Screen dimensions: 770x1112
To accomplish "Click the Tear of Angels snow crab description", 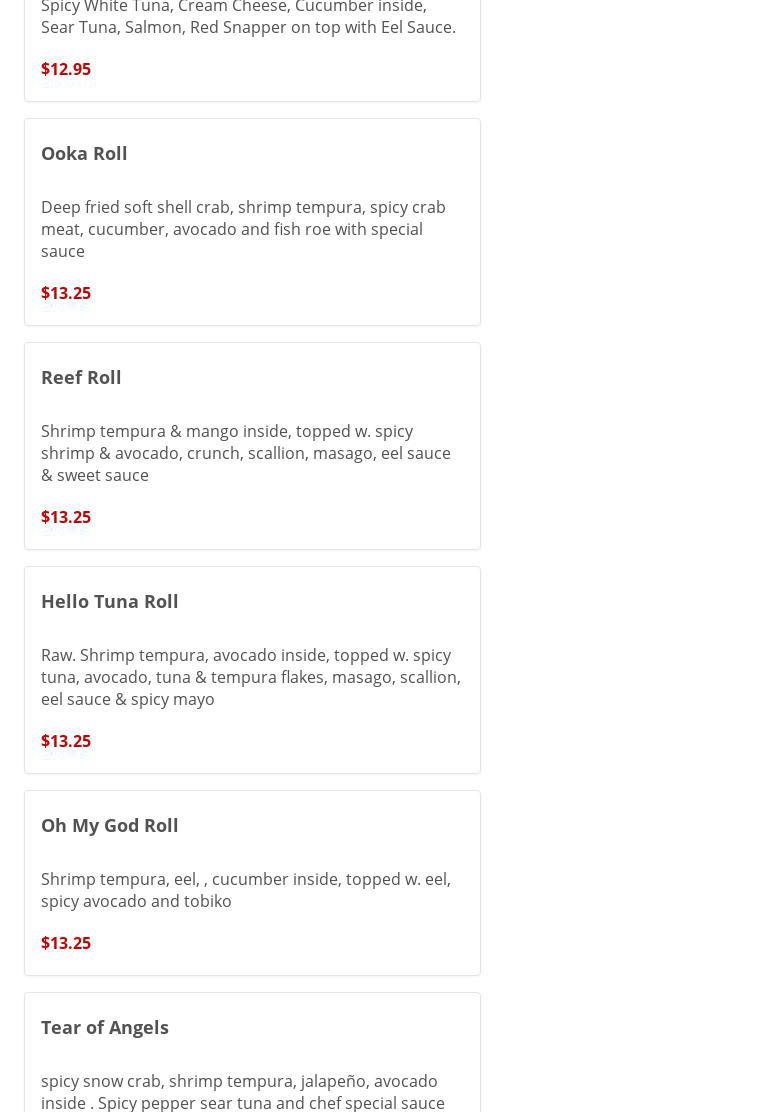I will coord(242,1092).
